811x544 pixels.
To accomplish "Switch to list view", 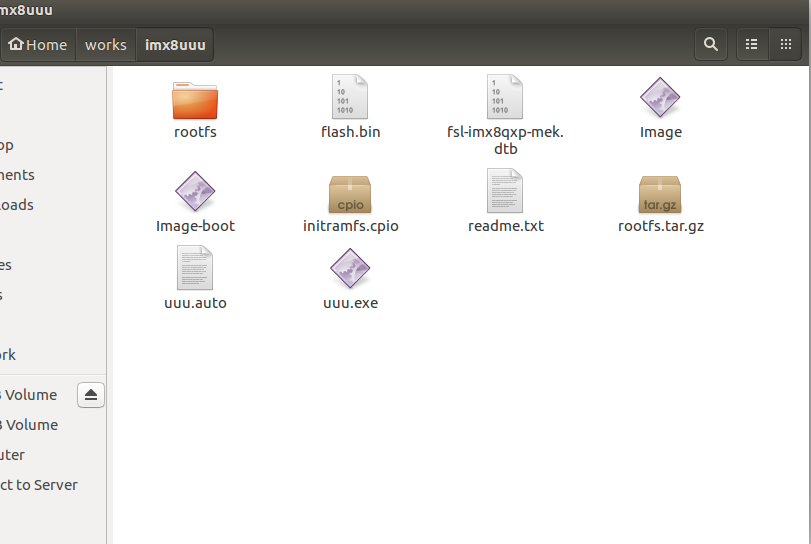I will 752,44.
